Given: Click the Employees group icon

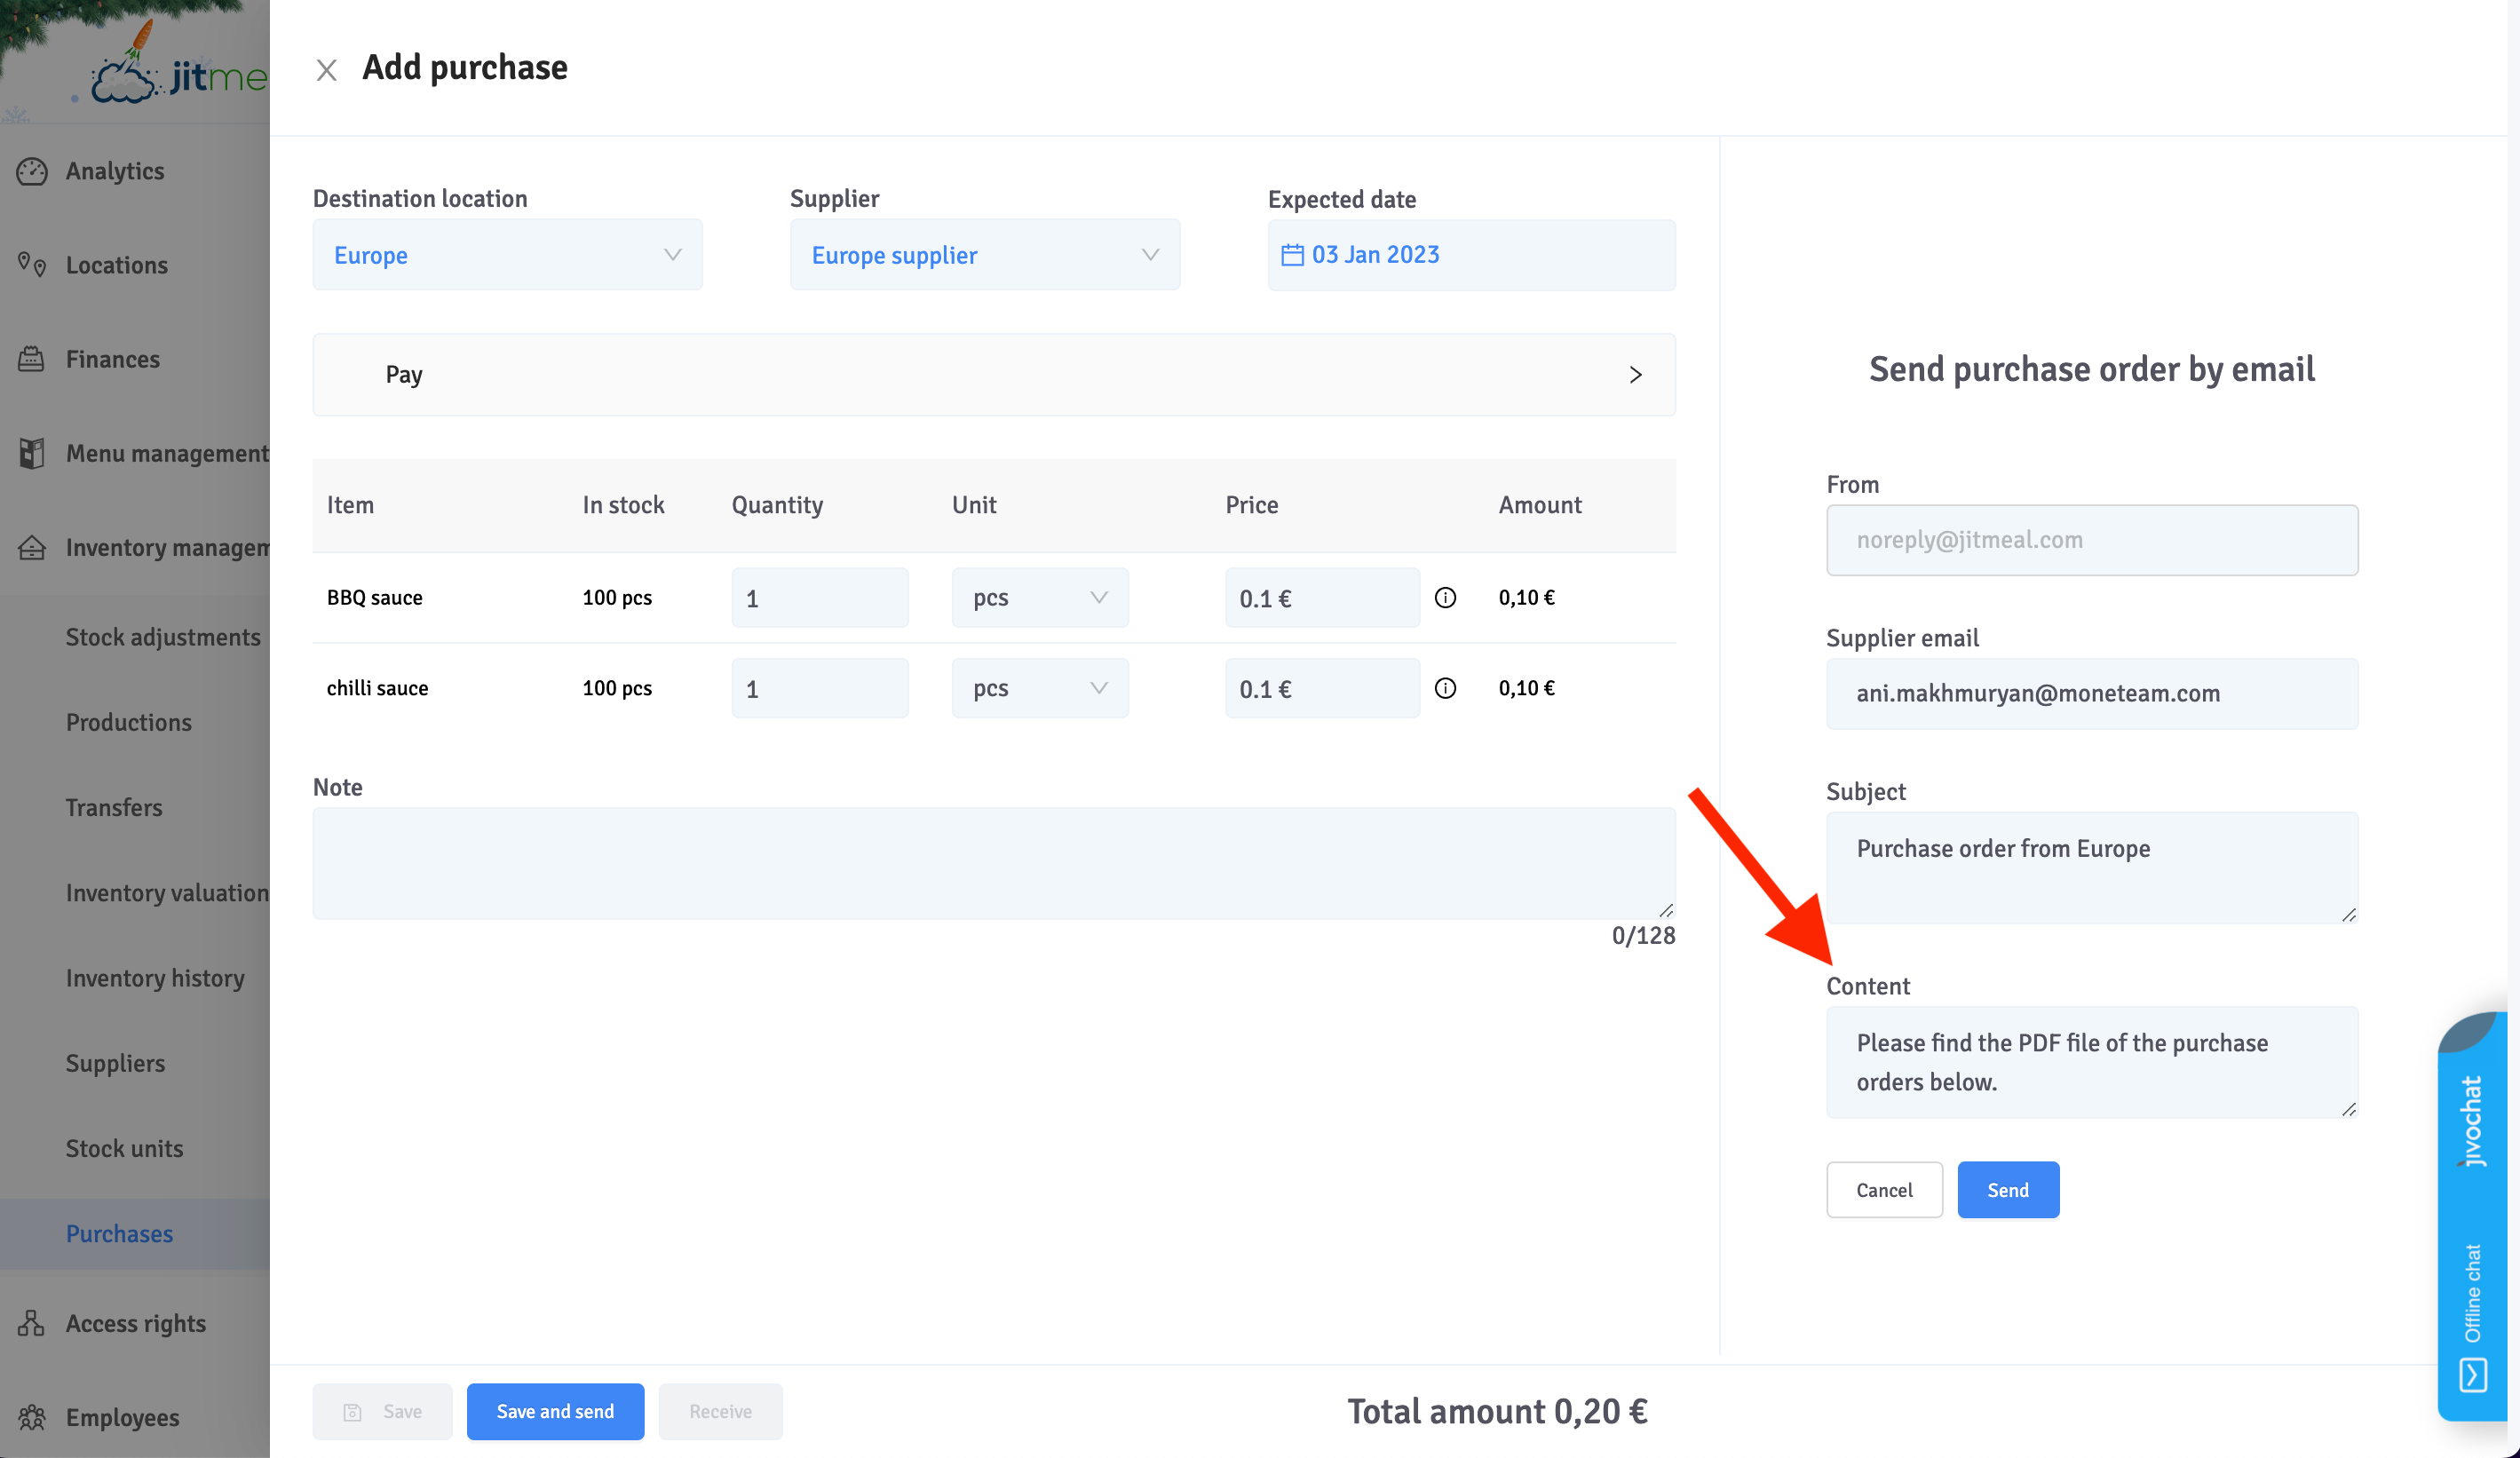Looking at the screenshot, I should [32, 1417].
